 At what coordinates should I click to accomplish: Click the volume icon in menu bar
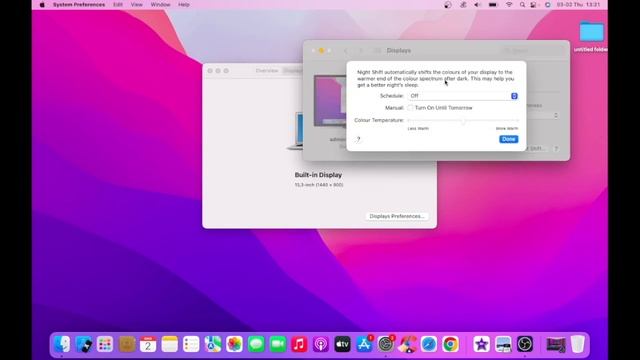478,4
